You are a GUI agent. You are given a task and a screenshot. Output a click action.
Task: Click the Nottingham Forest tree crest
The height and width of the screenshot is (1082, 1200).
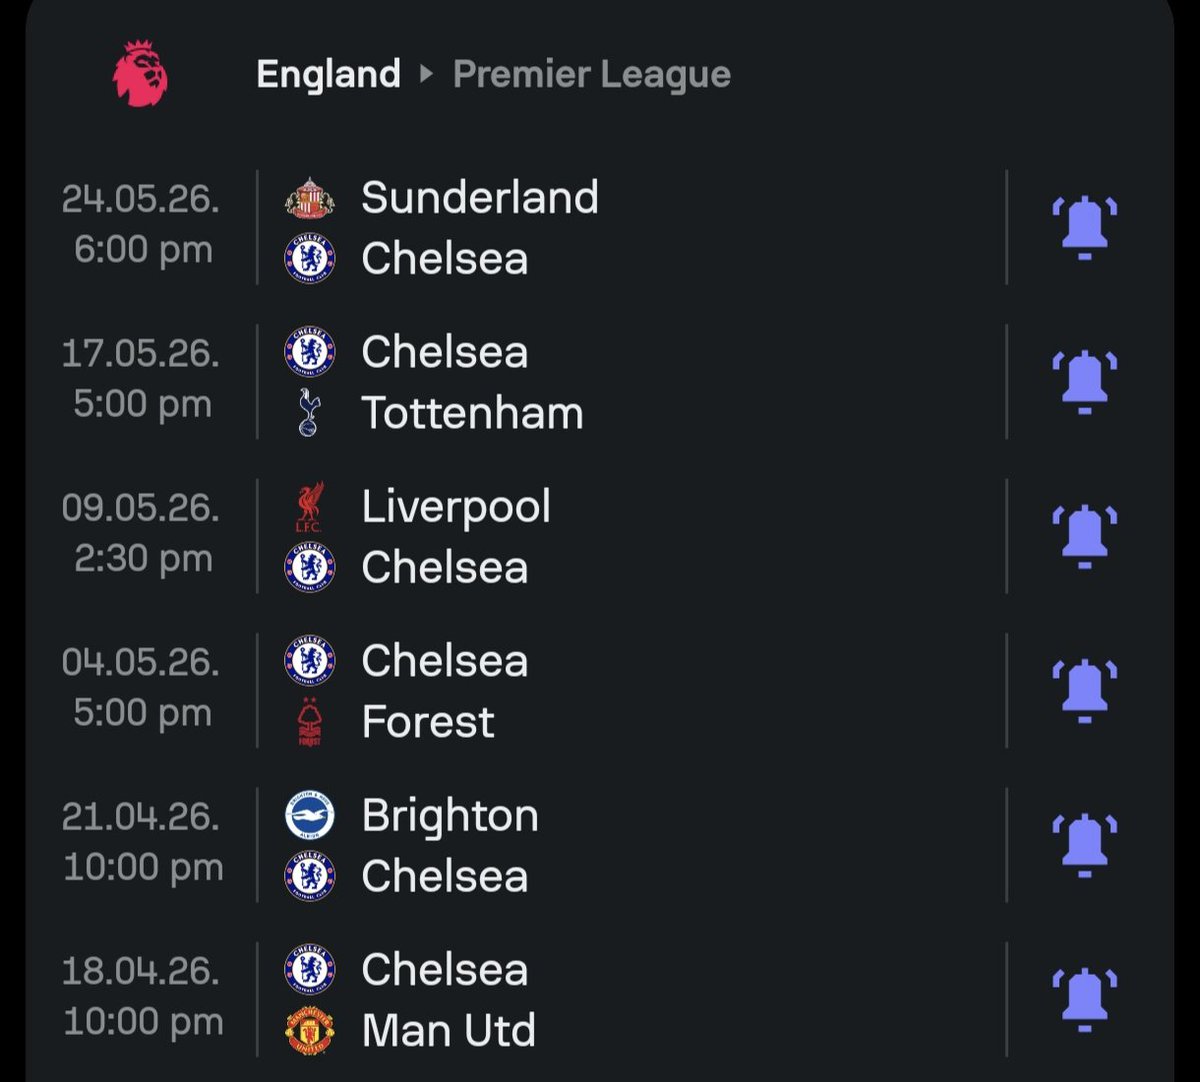310,722
